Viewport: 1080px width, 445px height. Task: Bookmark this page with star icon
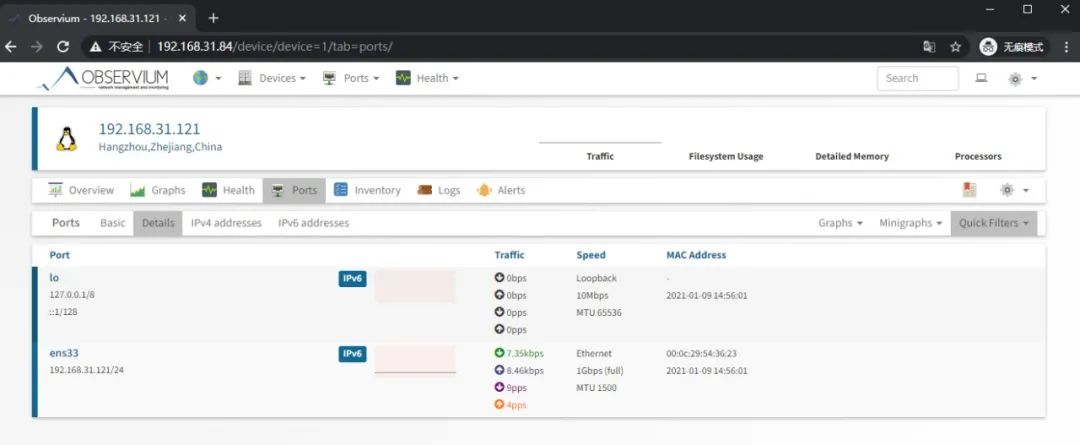pos(955,47)
